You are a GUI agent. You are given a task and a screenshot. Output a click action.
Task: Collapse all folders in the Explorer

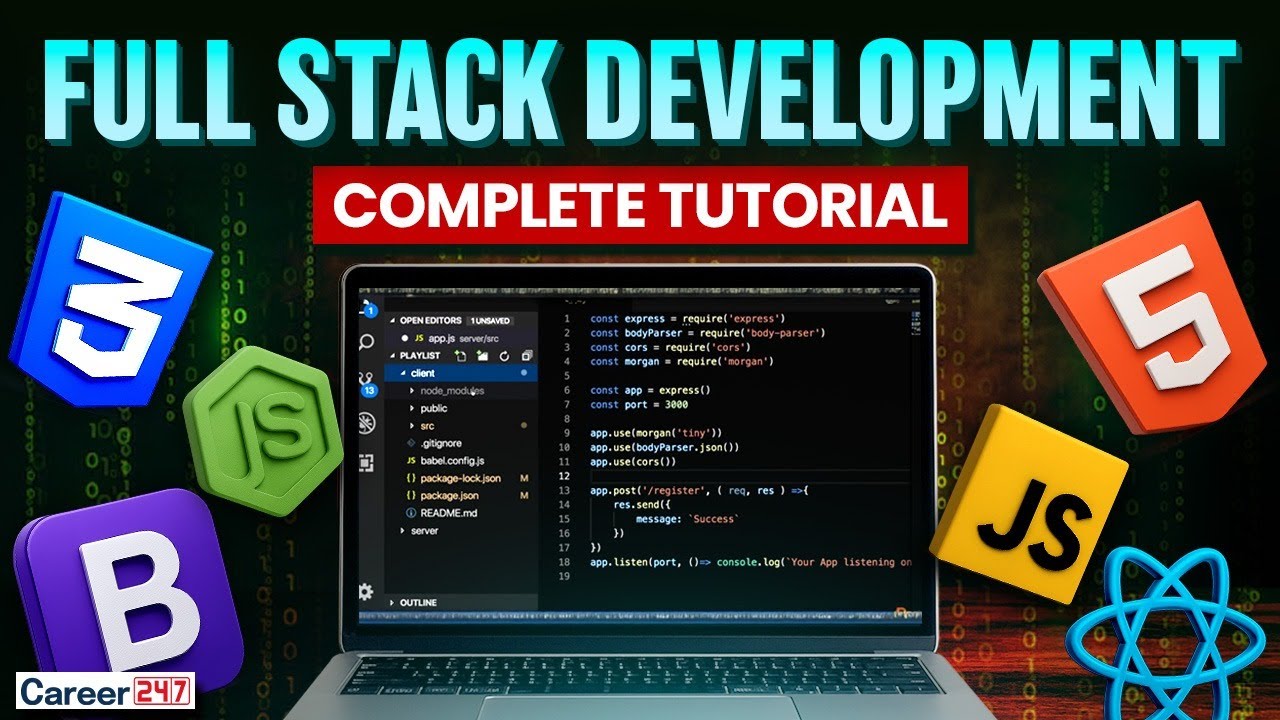[525, 355]
